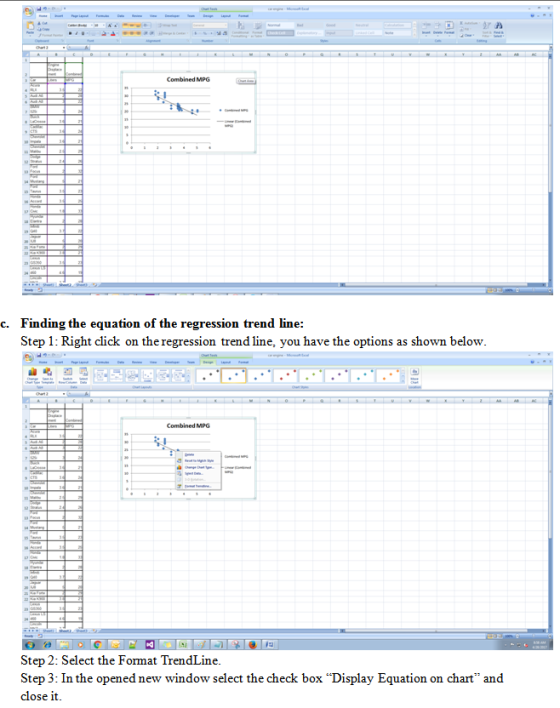Open Select Data from the Design ribbon

click(x=84, y=375)
